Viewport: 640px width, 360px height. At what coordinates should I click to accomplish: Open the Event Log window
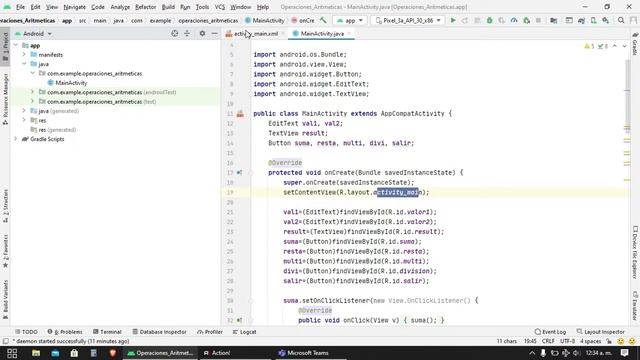(550, 332)
